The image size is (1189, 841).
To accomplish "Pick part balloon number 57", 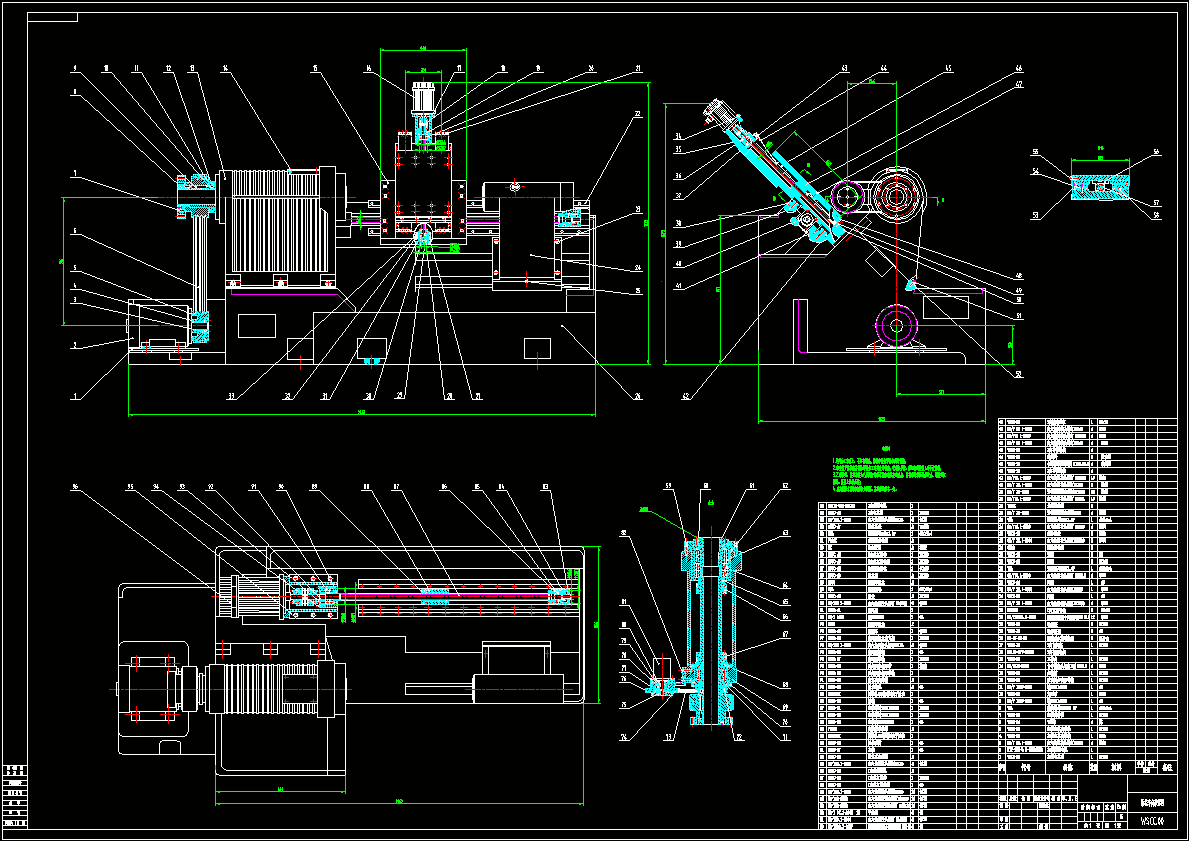I will pyautogui.click(x=1157, y=203).
